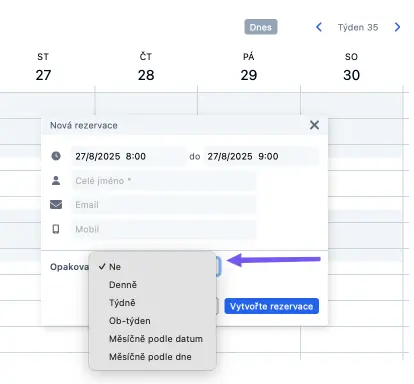Go to the previous week with left chevron

click(x=319, y=27)
